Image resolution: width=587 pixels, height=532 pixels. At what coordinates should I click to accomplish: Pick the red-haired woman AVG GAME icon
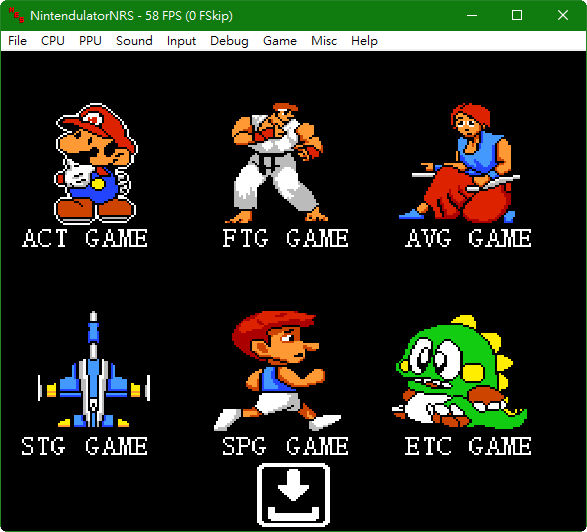point(460,162)
